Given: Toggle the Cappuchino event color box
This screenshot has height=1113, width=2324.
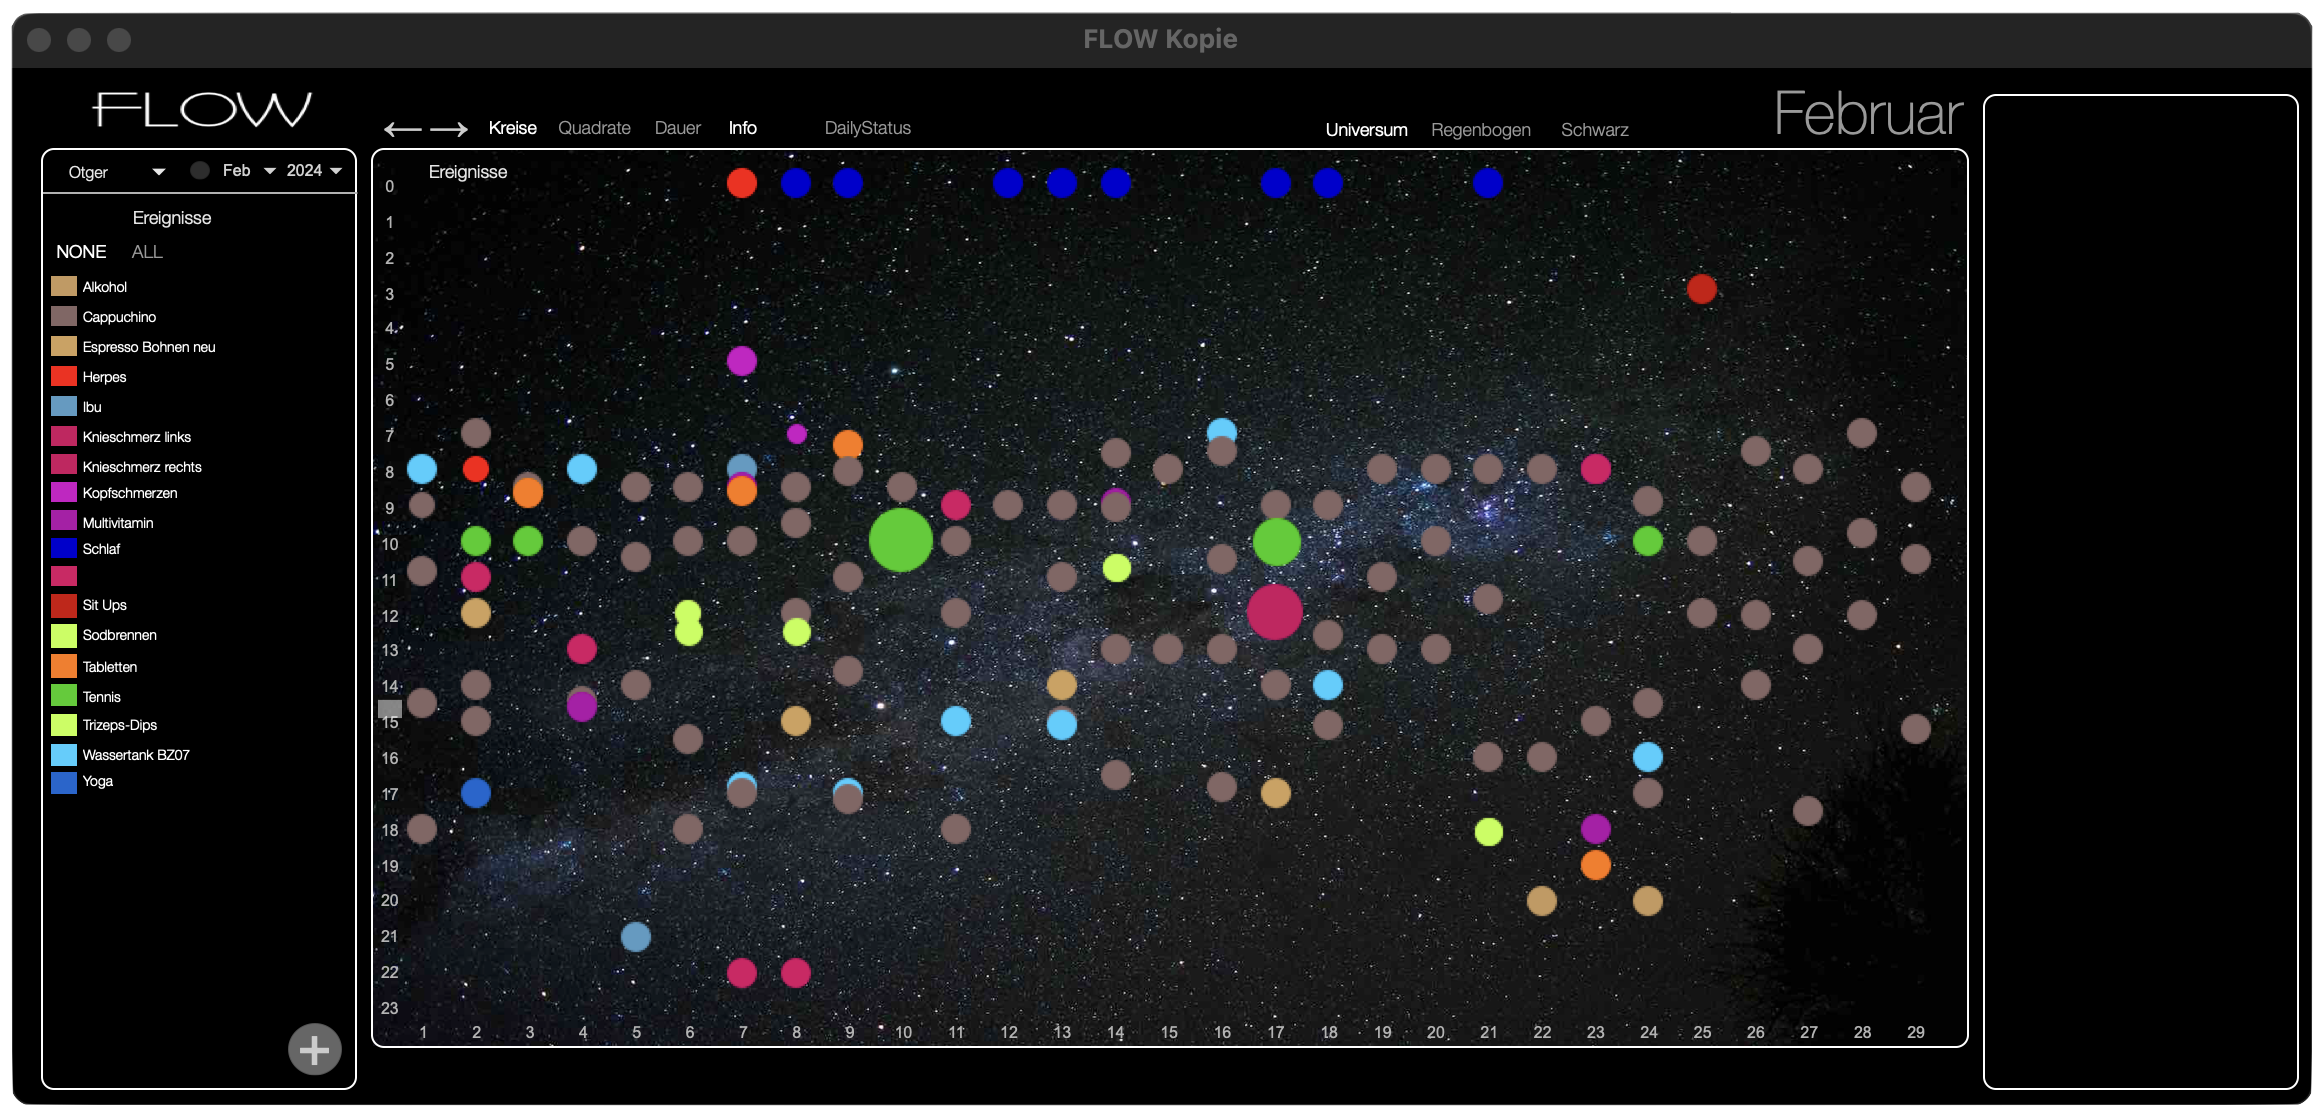Looking at the screenshot, I should click(64, 316).
